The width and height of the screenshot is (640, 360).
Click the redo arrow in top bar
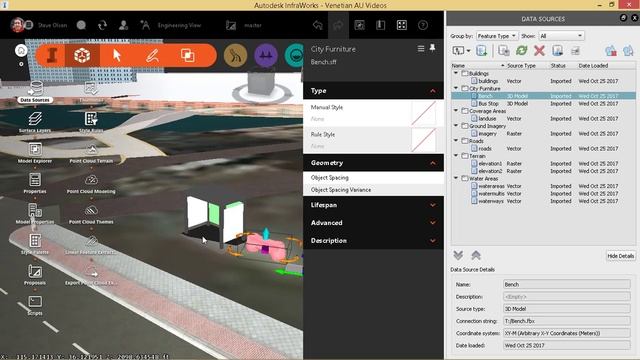[338, 25]
